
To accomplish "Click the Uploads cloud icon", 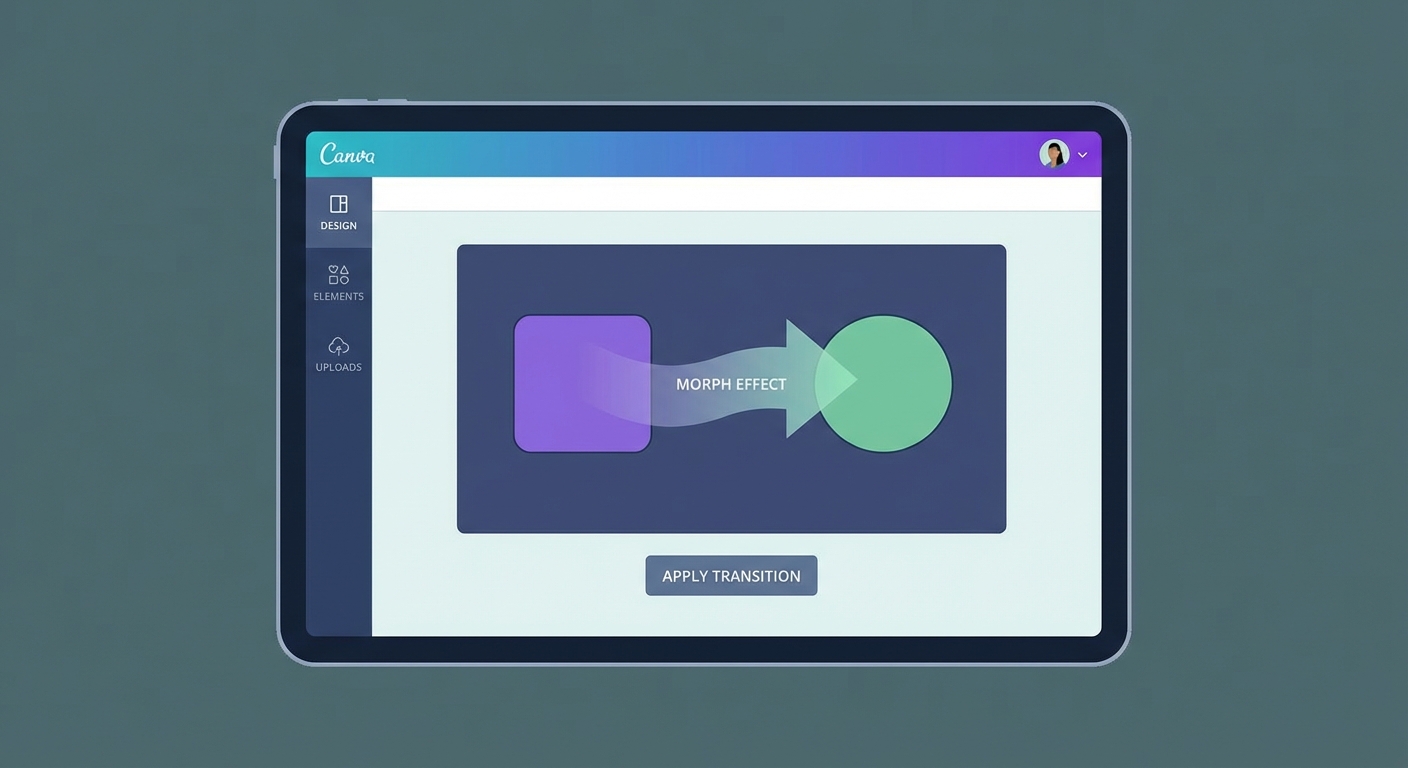I will tap(338, 346).
